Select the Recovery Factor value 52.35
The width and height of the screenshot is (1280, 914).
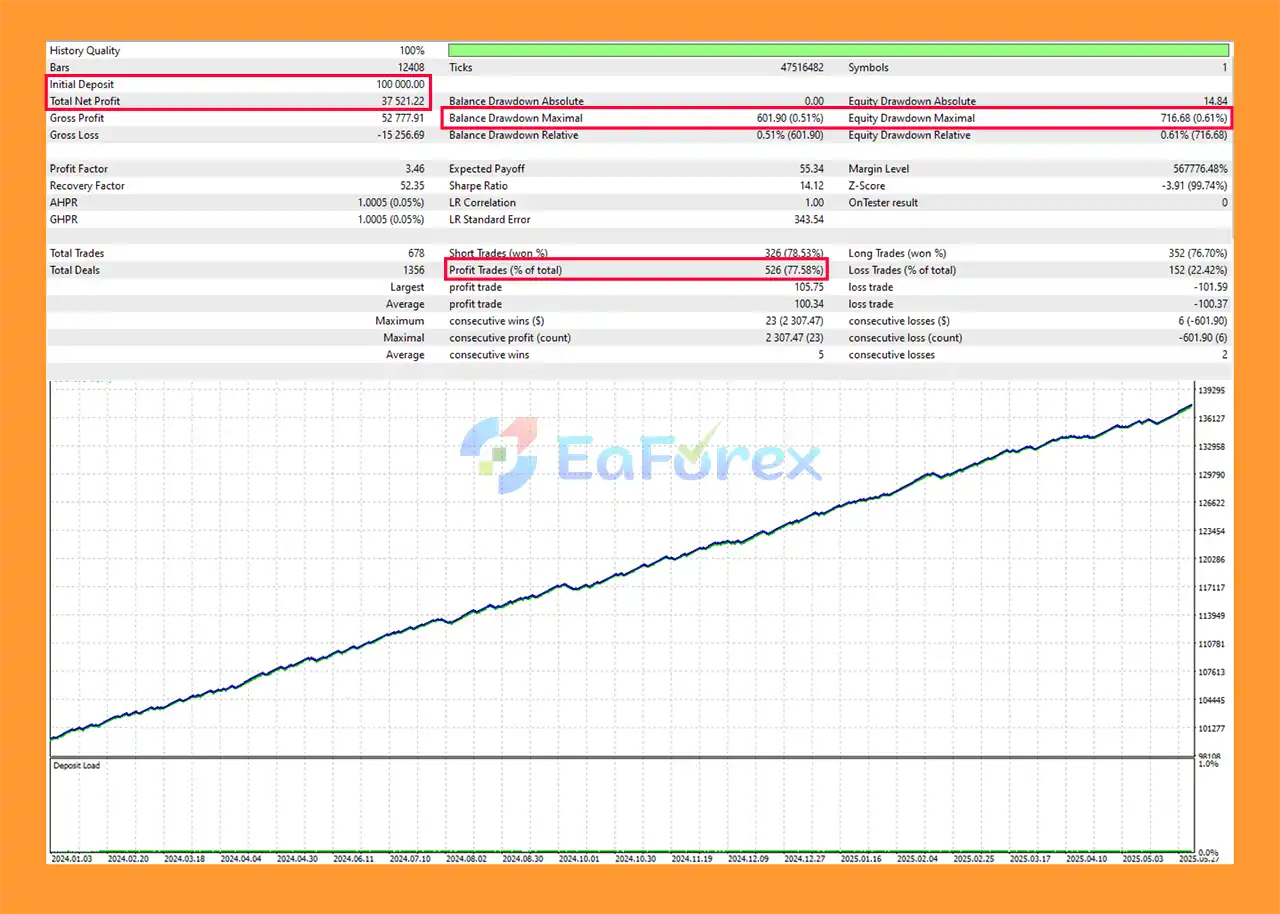pyautogui.click(x=410, y=186)
